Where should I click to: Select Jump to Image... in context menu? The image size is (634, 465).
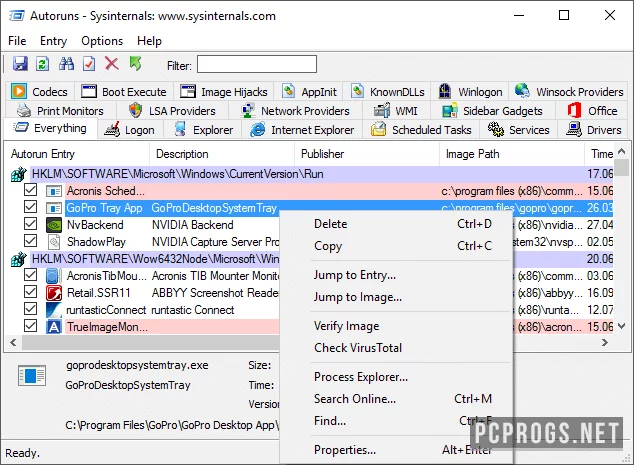[x=396, y=297]
